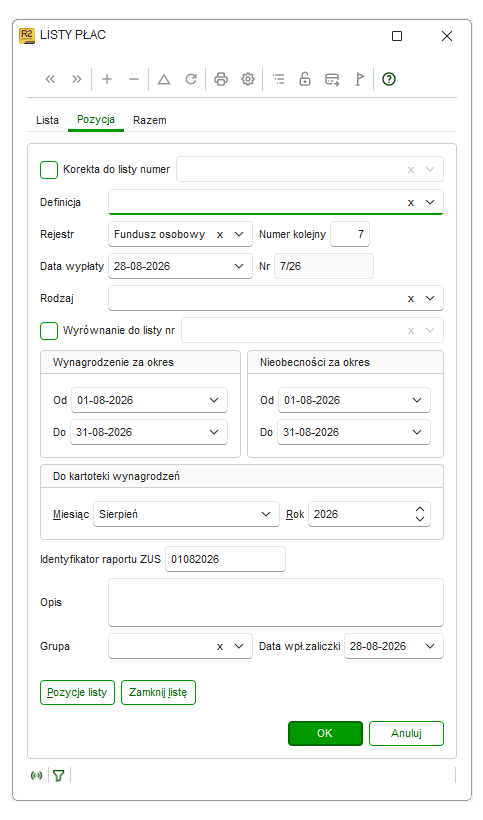The width and height of the screenshot is (483, 820).
Task: Open print options printer icon
Action: coord(221,79)
